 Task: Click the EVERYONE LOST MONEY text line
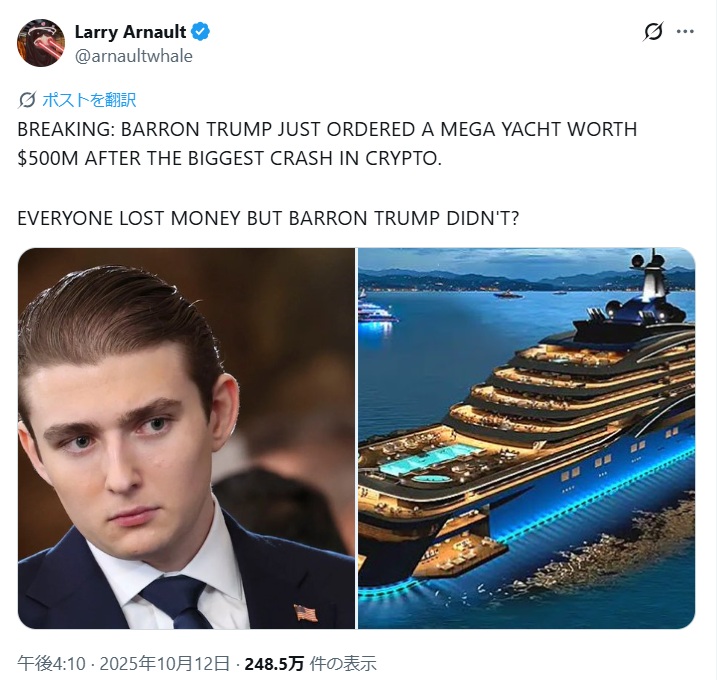click(268, 218)
